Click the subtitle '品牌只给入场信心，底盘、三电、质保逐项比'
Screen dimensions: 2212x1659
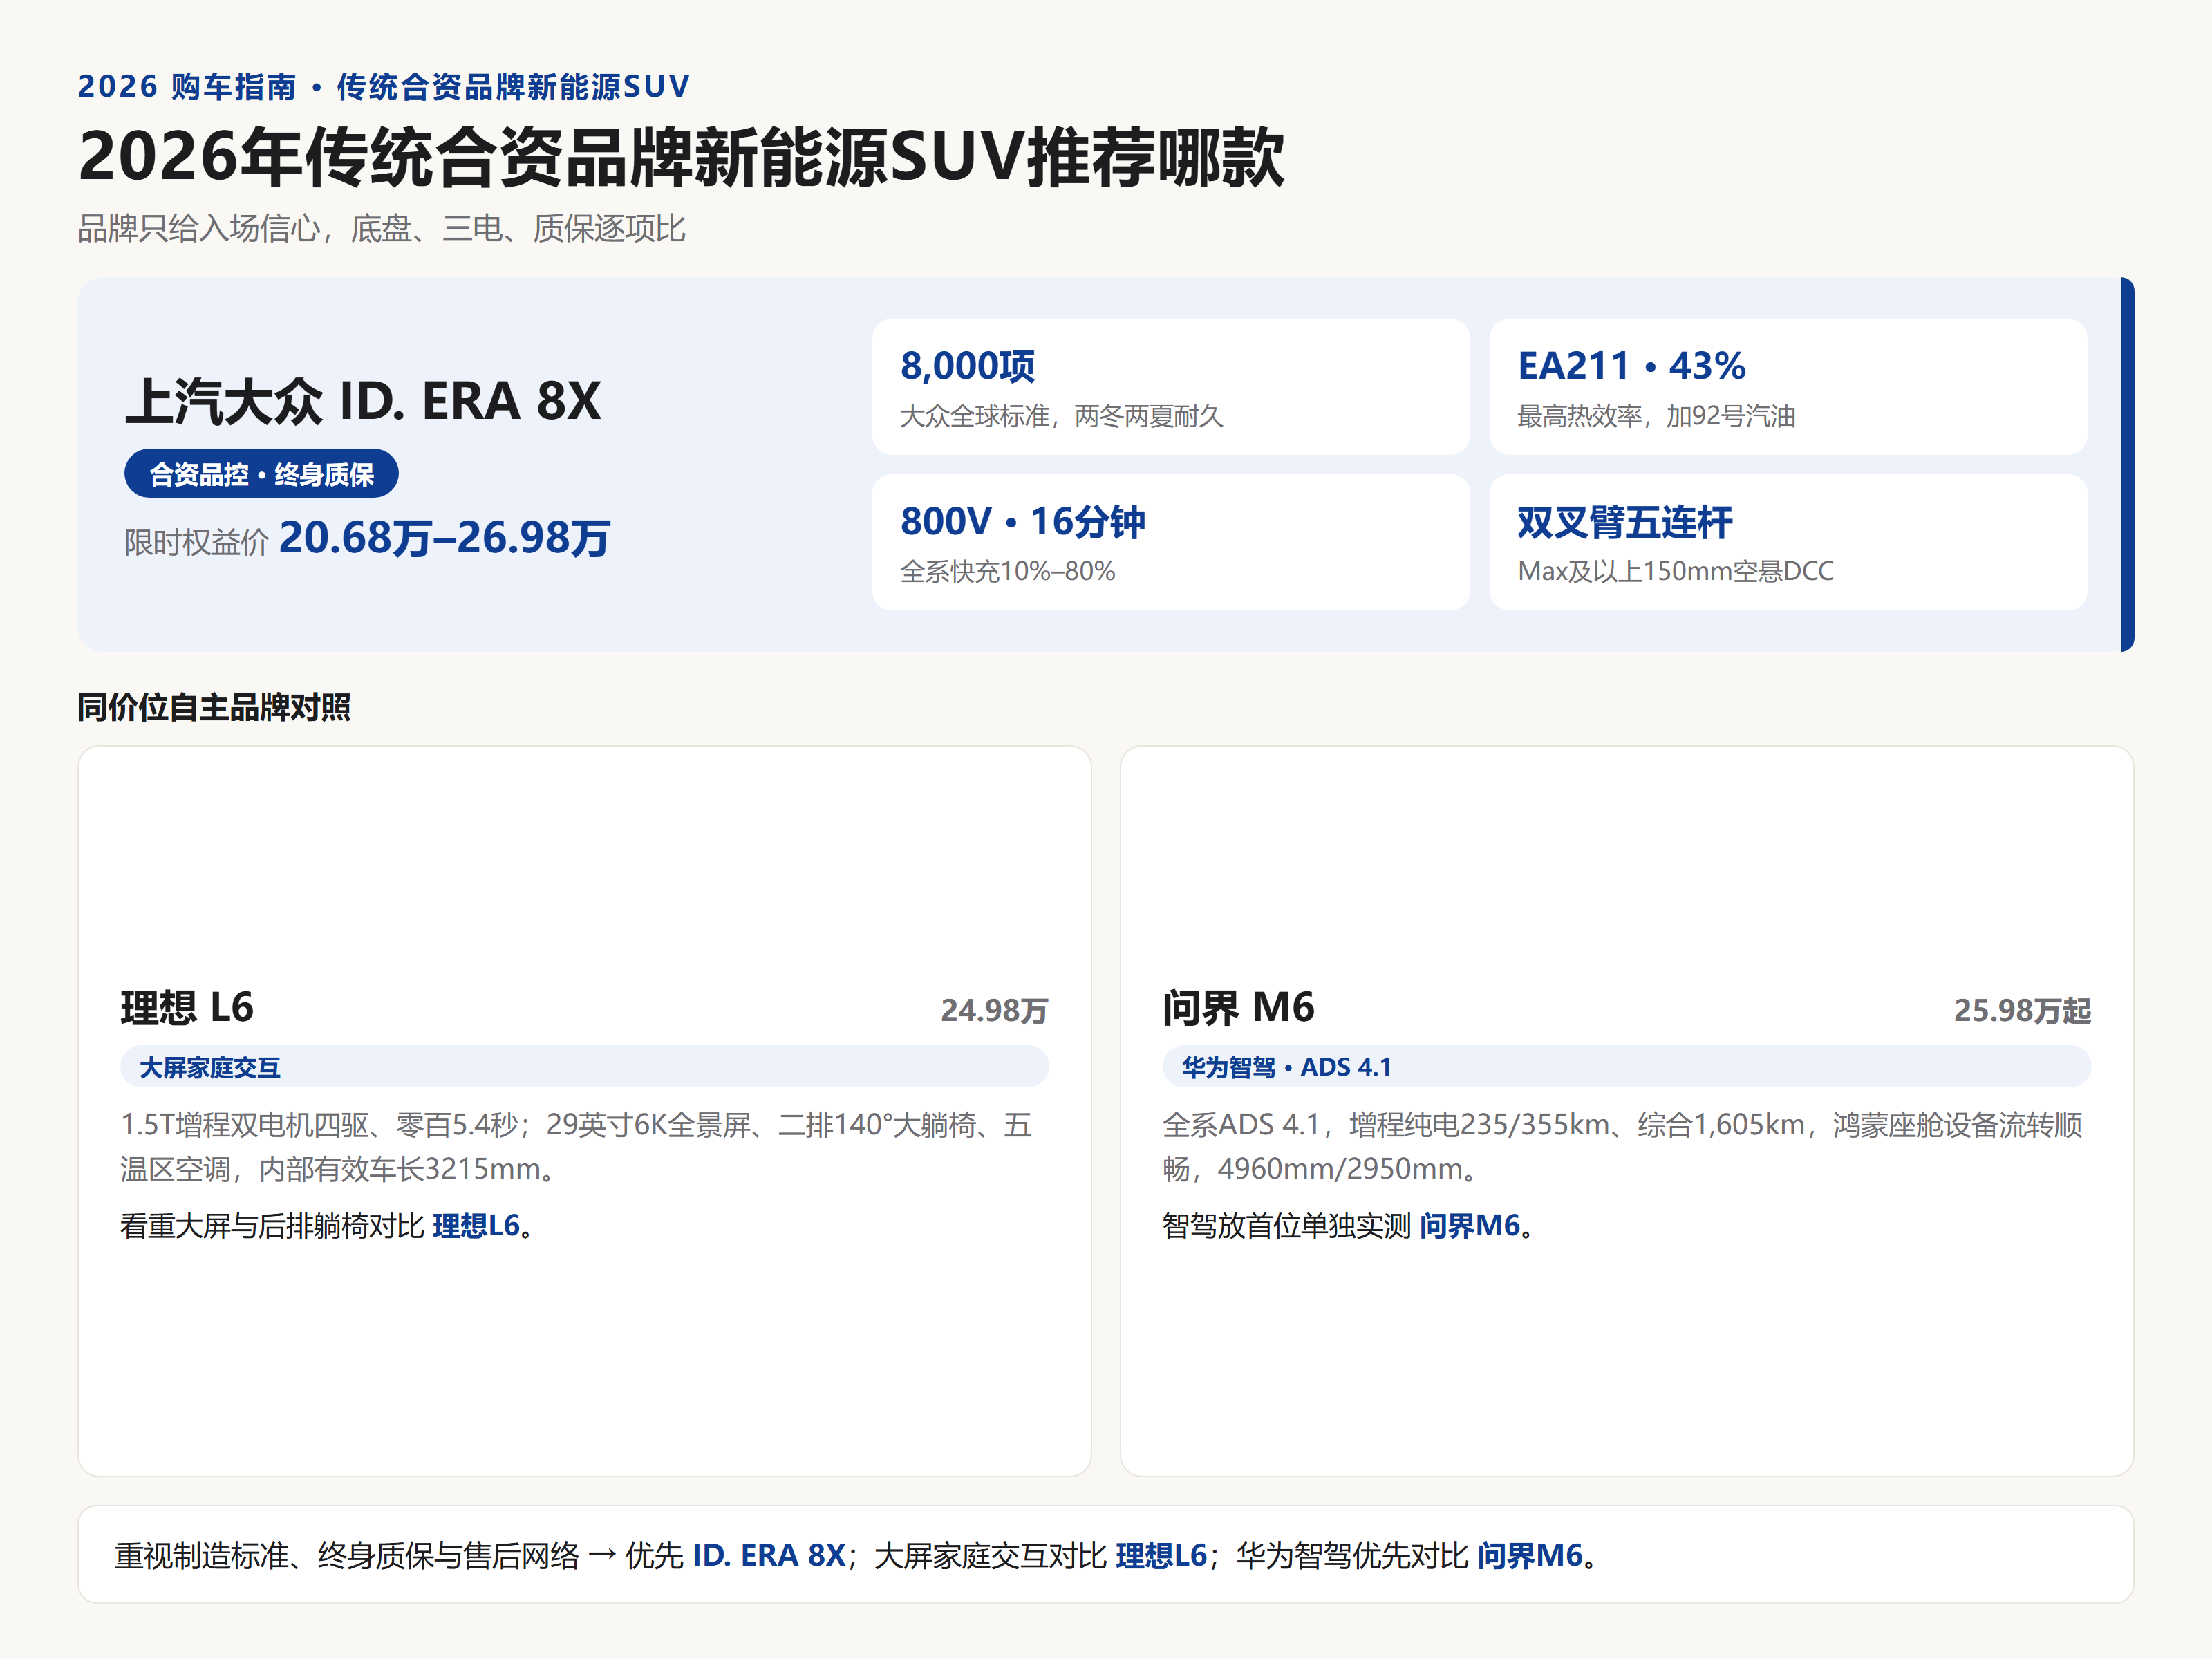[x=381, y=229]
